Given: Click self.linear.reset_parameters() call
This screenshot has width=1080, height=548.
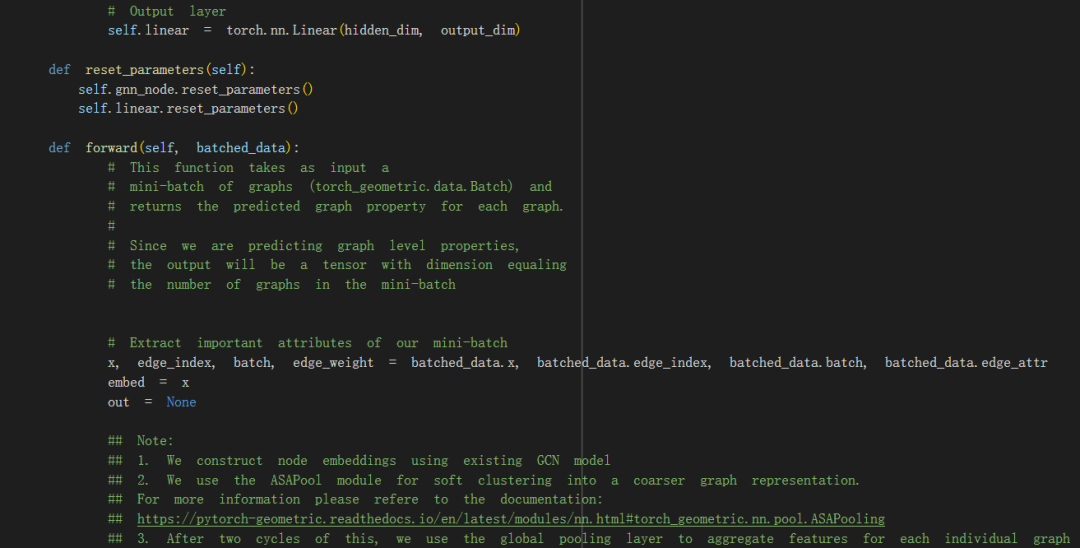Looking at the screenshot, I should pos(188,108).
